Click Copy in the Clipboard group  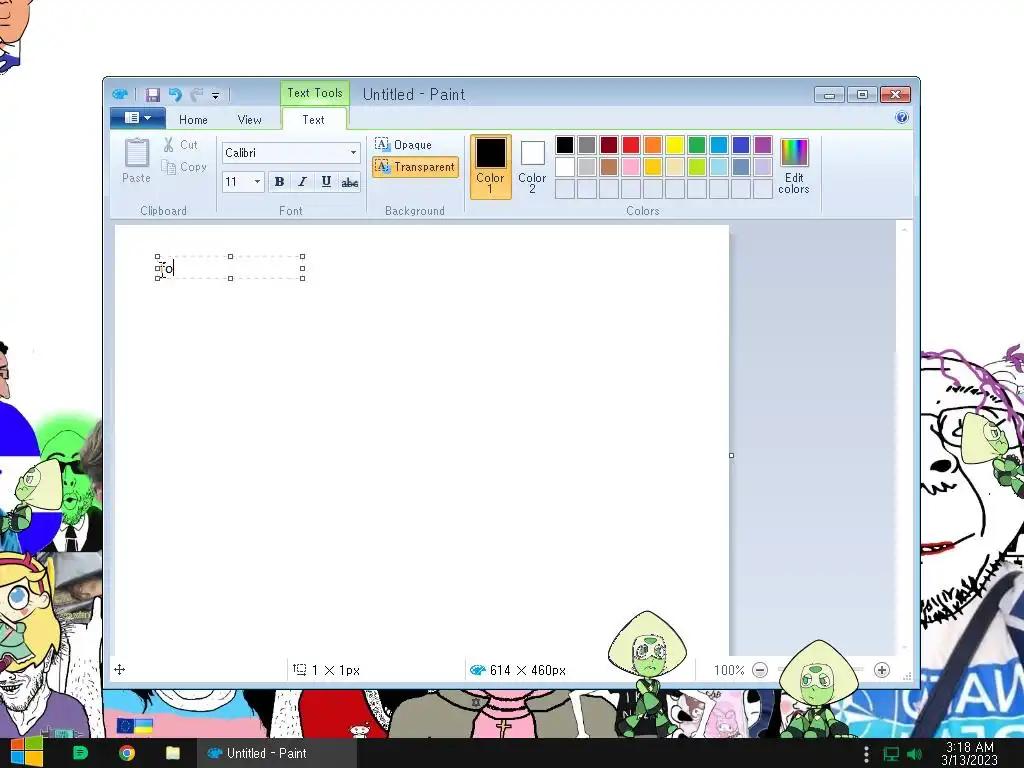(x=185, y=167)
